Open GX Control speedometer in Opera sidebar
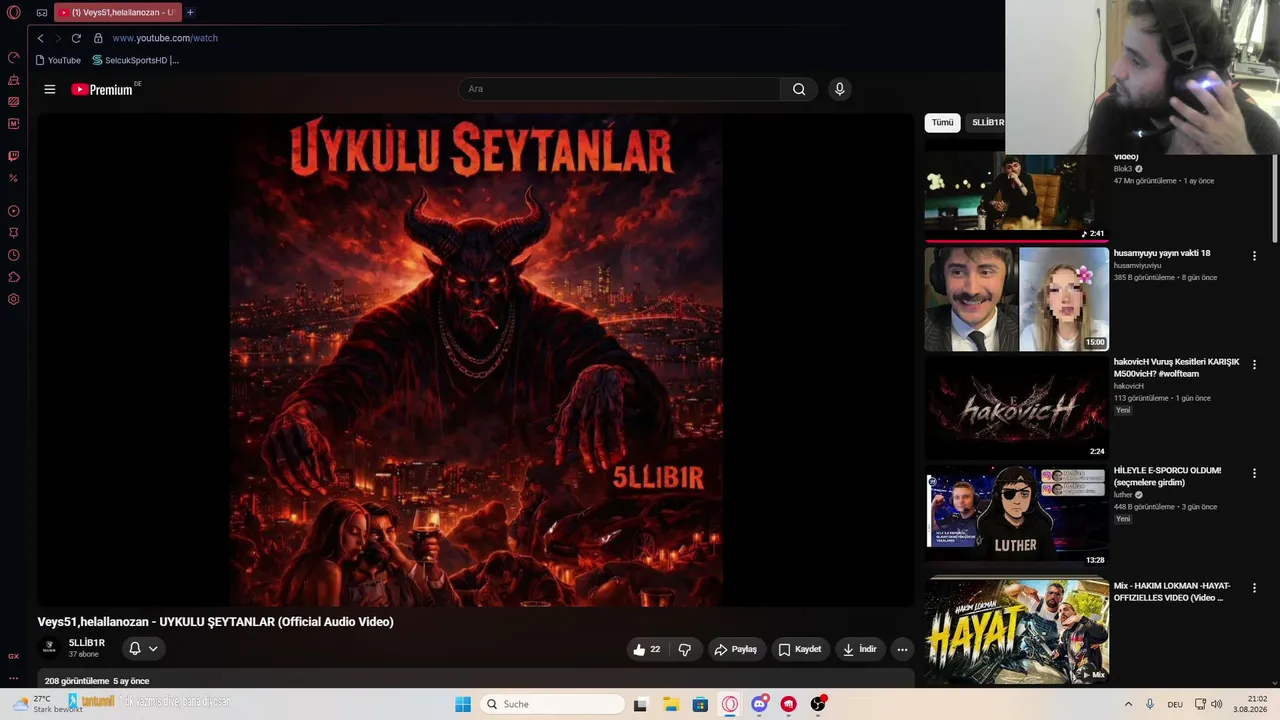This screenshot has height=720, width=1280. point(14,57)
